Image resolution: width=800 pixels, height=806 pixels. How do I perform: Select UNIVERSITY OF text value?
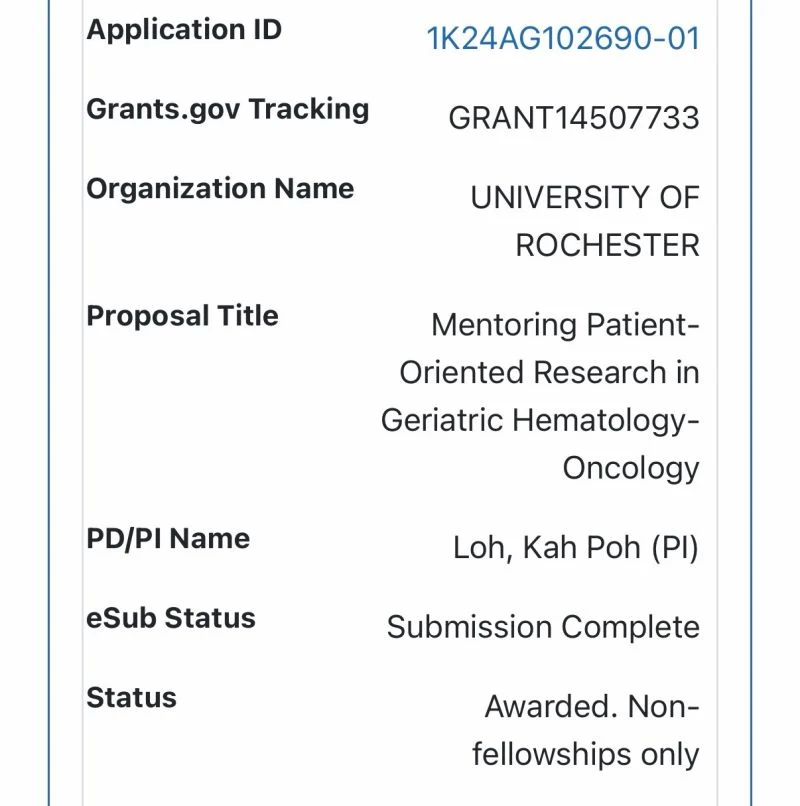(x=585, y=197)
